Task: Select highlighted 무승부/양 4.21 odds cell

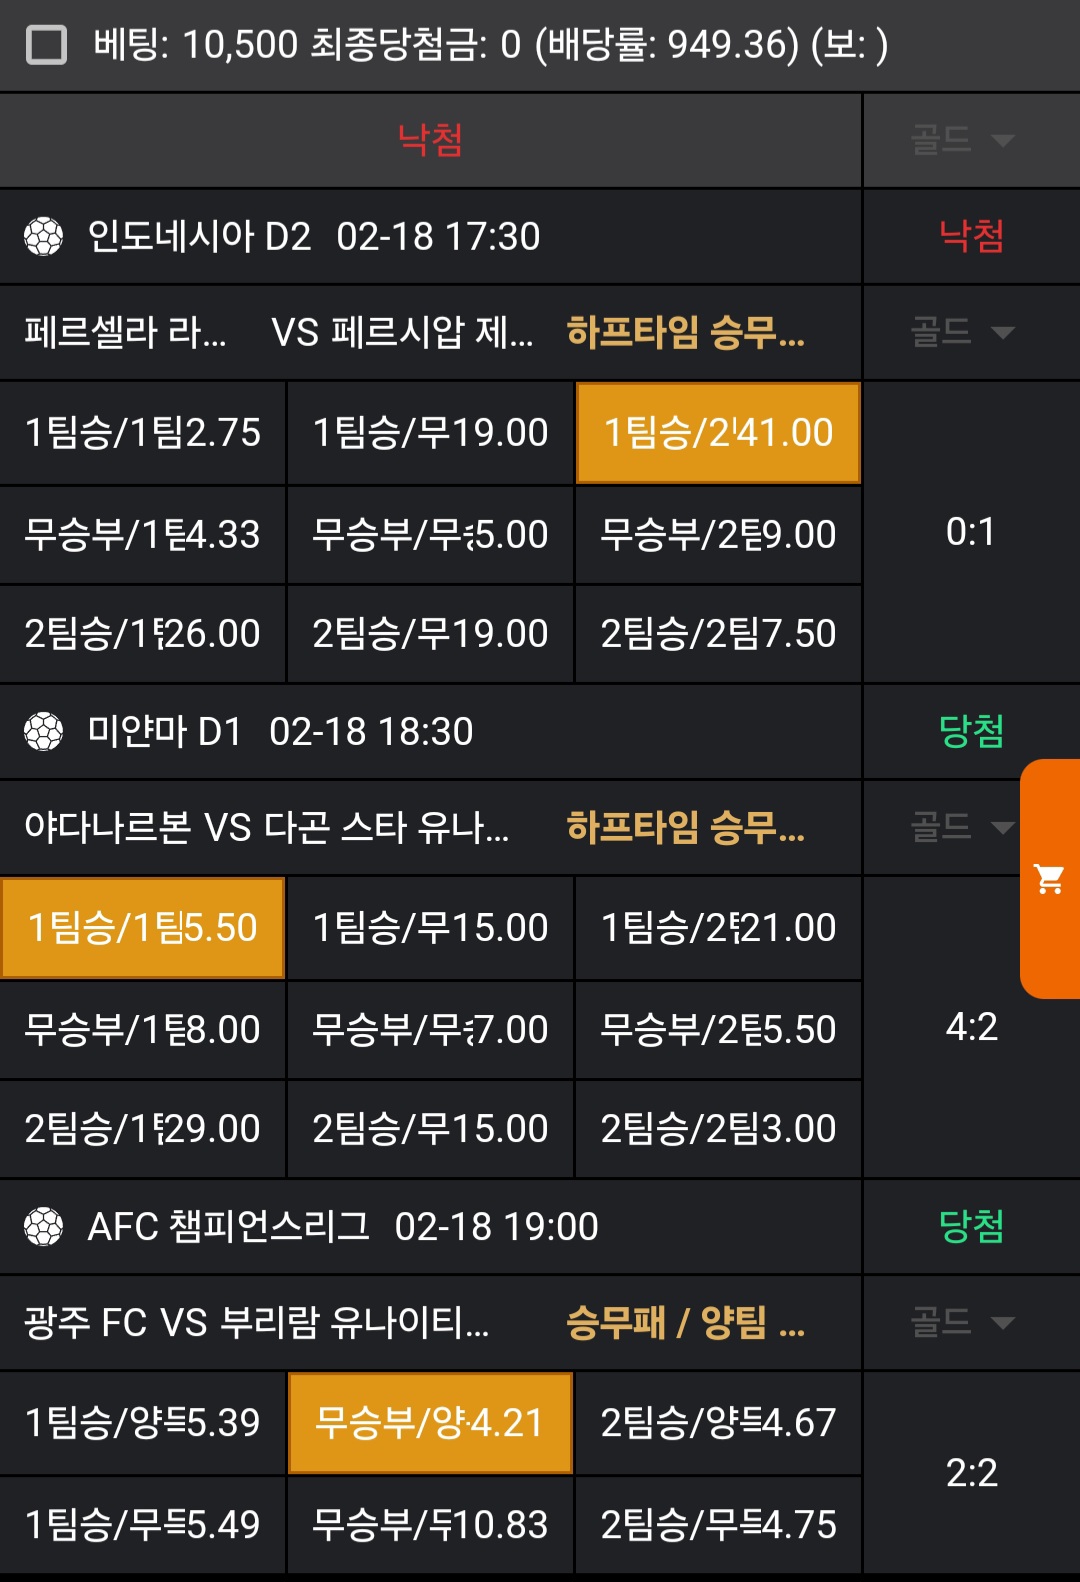Action: point(430,1423)
